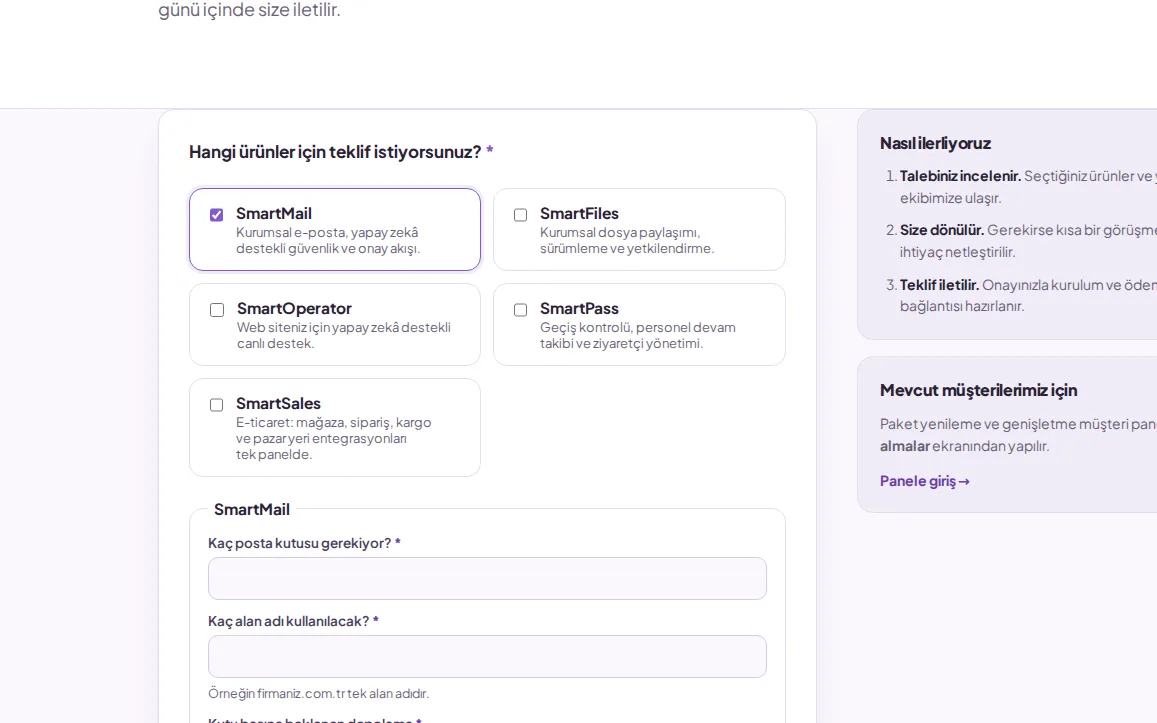Click the 'SmartMail' section legend above the fields
Image resolution: width=1157 pixels, height=723 pixels.
point(252,510)
